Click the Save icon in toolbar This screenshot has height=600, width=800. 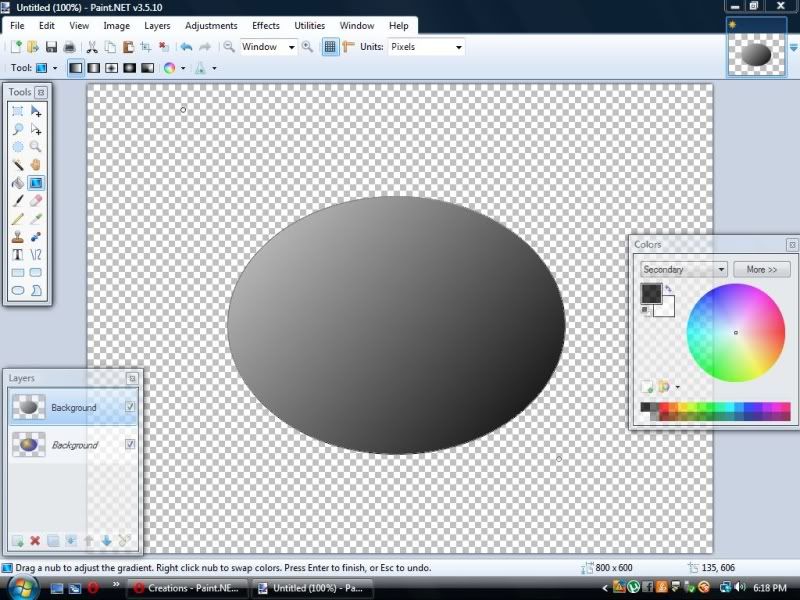(51, 47)
